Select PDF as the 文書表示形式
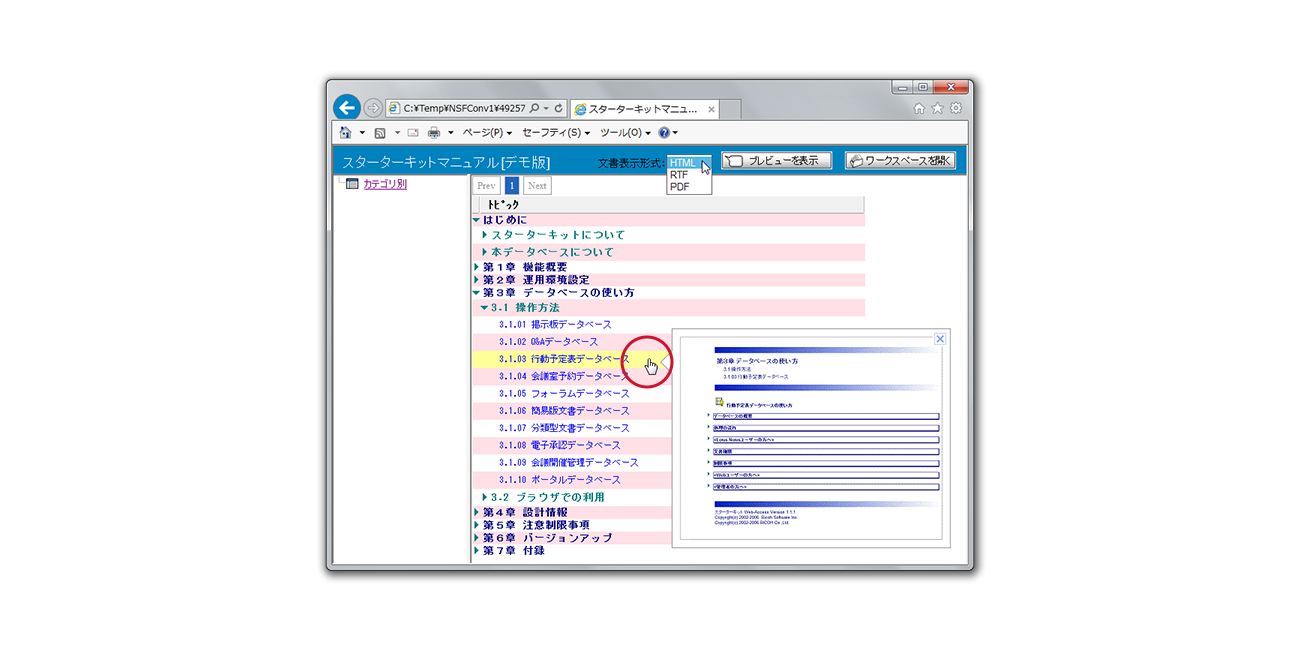1300x650 pixels. click(683, 186)
